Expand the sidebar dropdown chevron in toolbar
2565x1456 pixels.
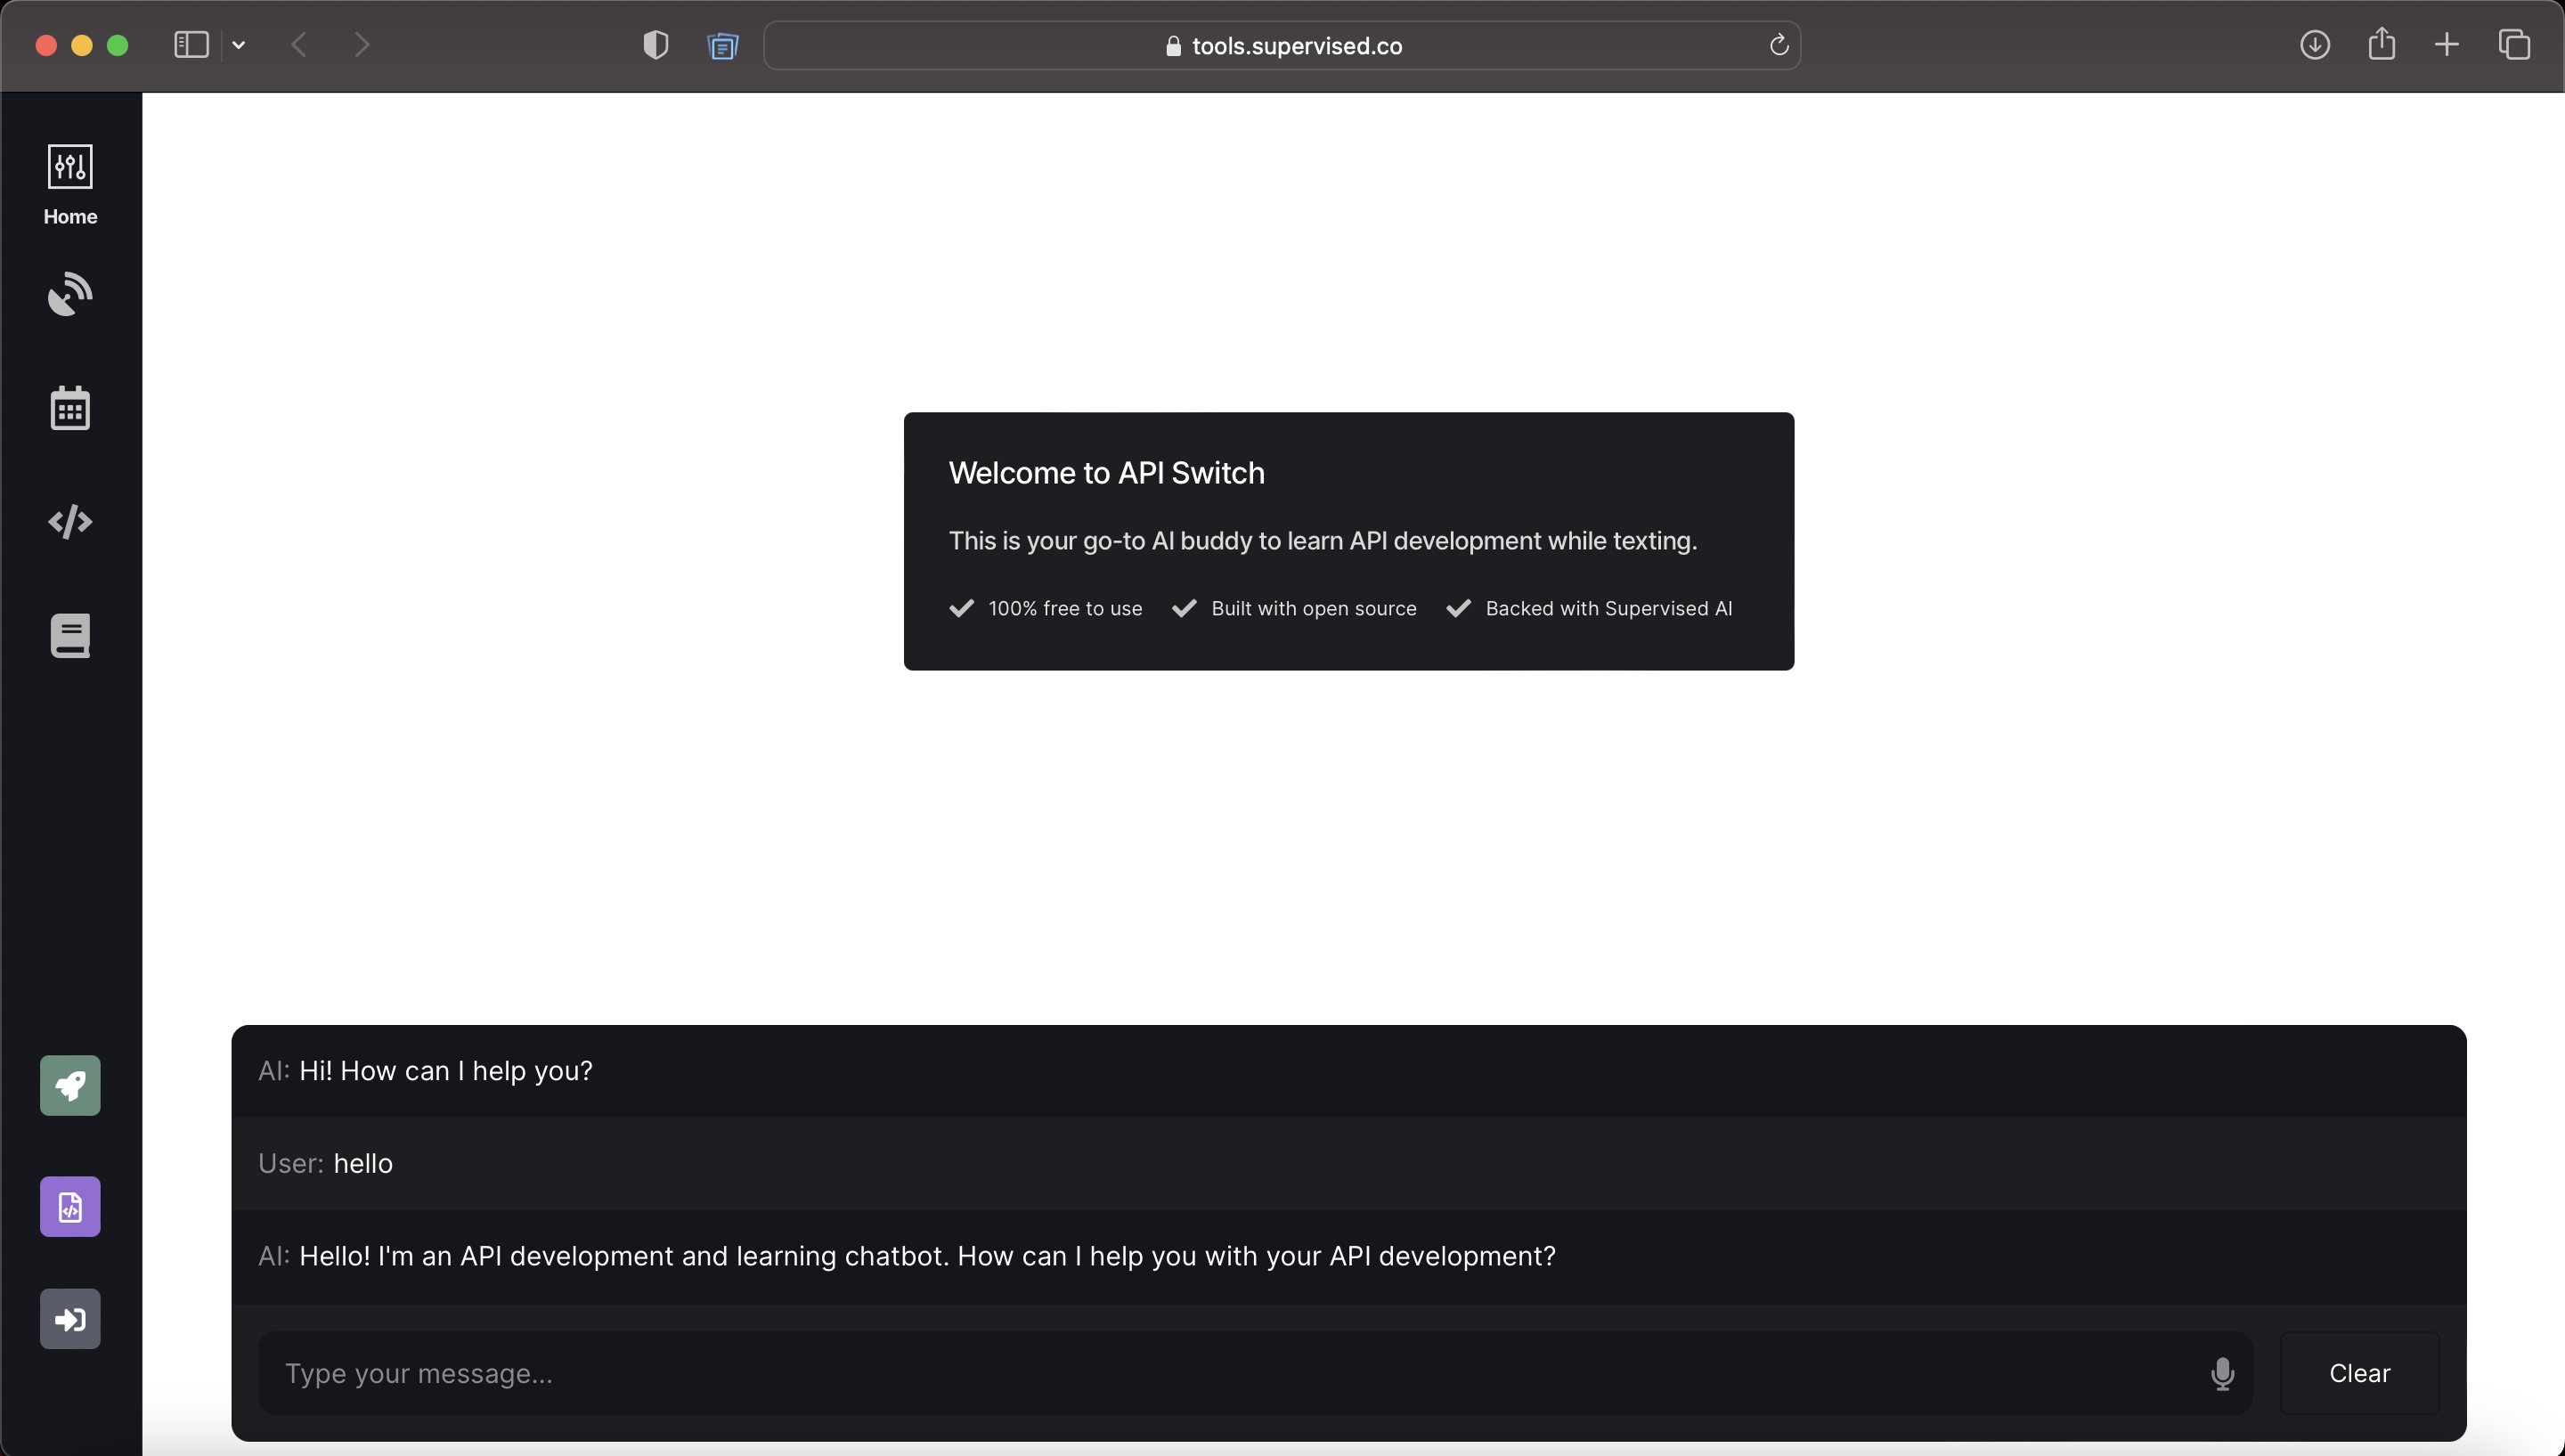click(x=238, y=45)
